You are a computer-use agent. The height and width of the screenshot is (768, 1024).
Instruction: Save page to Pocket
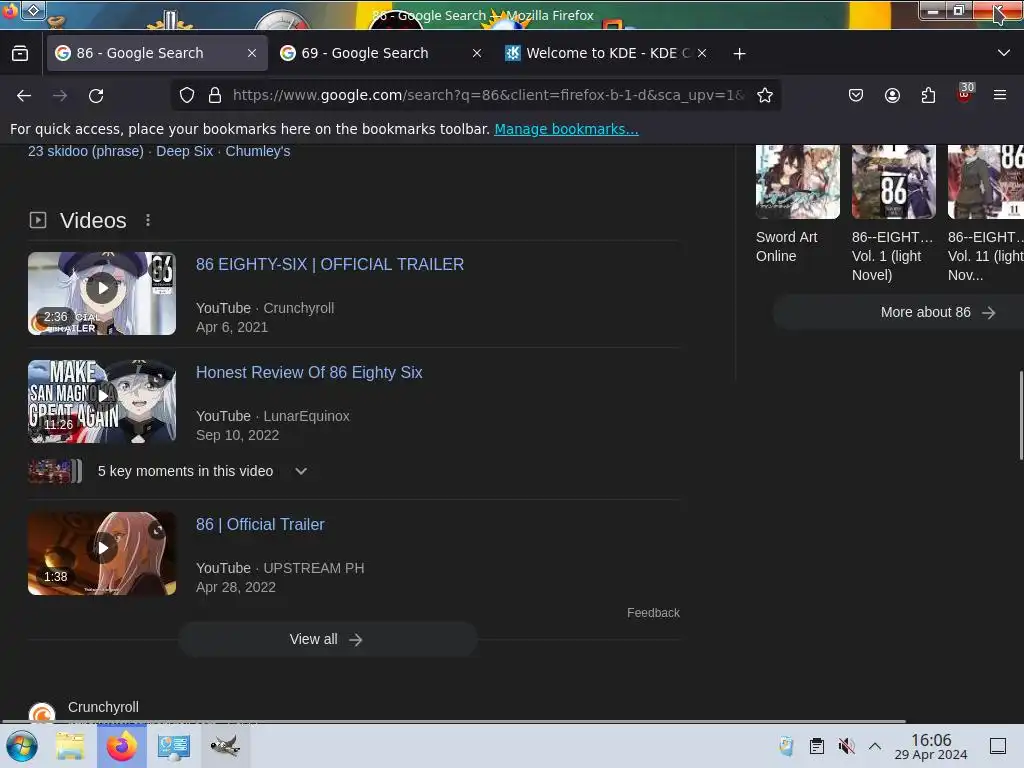pos(856,95)
